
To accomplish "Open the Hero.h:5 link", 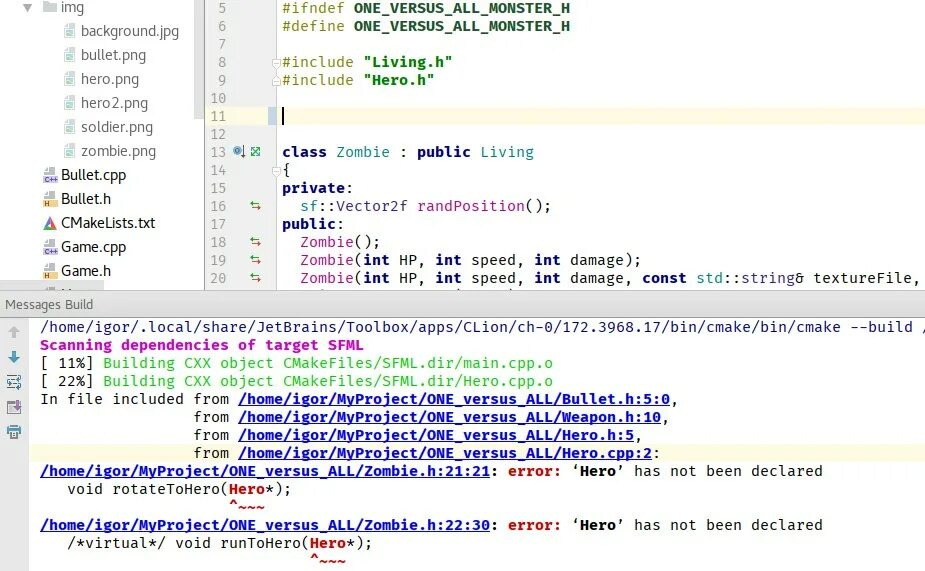I will 436,435.
